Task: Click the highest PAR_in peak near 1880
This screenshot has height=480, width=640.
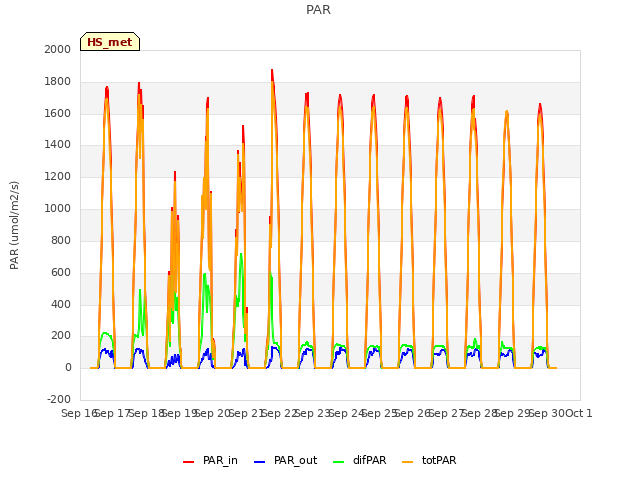Action: click(272, 71)
